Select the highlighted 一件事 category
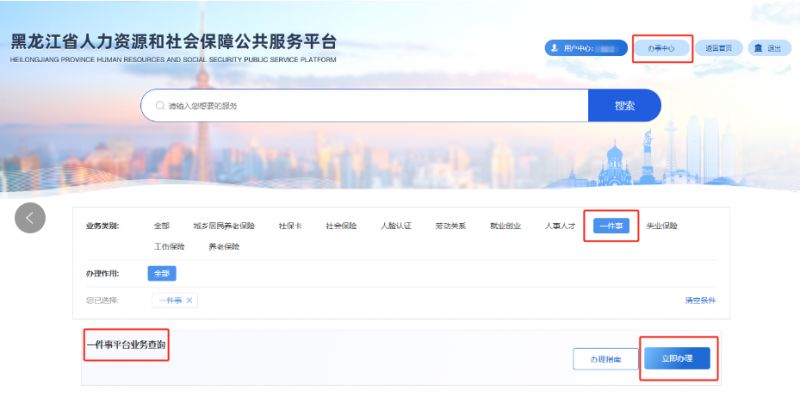This screenshot has height=403, width=800. pyautogui.click(x=610, y=226)
